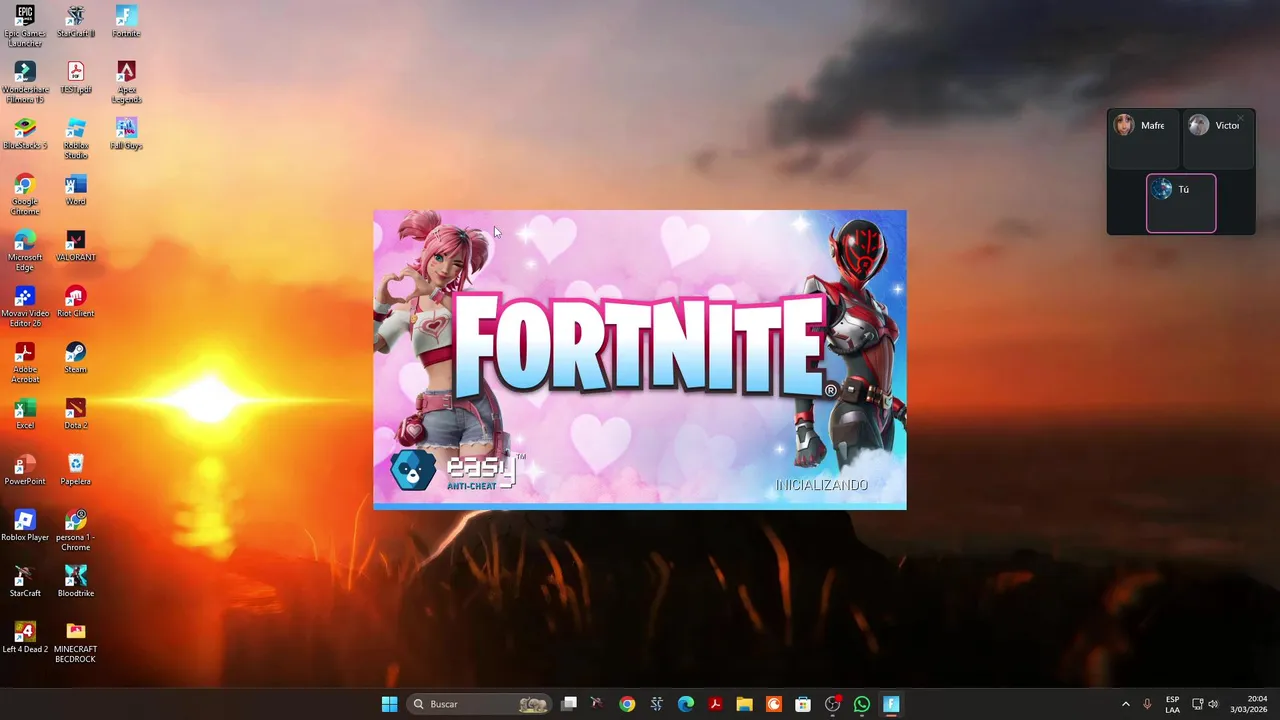Image resolution: width=1280 pixels, height=720 pixels.
Task: Click the Buscar search box in taskbar
Action: [481, 704]
